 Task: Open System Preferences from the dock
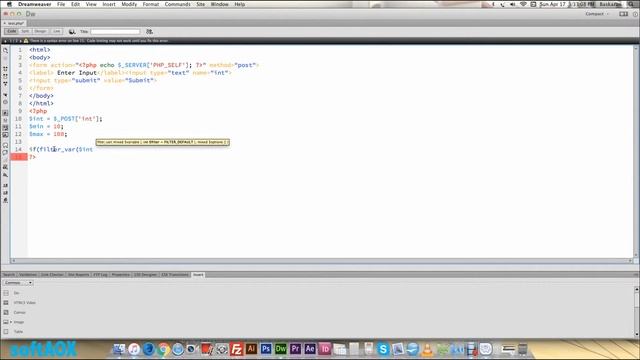click(x=222, y=349)
